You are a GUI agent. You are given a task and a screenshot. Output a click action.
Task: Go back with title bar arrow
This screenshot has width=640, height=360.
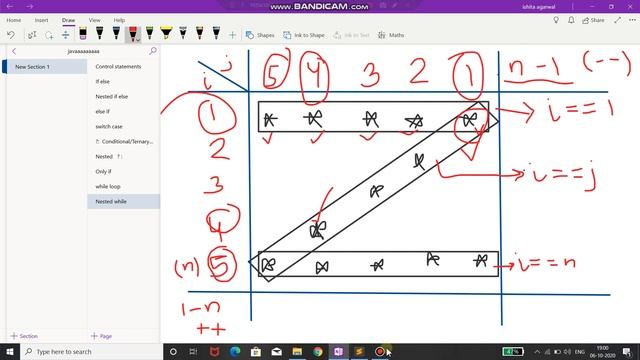tap(10, 7)
